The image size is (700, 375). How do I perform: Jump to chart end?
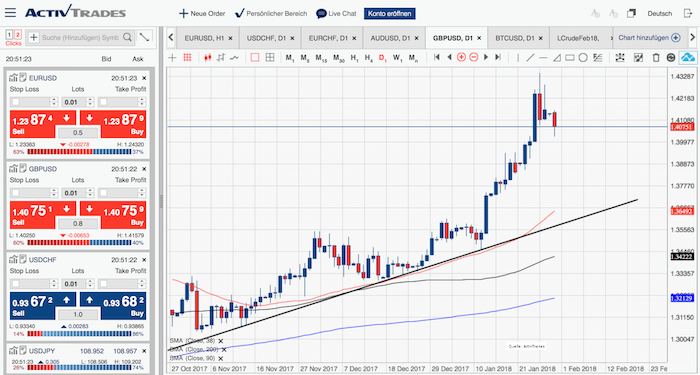[x=498, y=57]
